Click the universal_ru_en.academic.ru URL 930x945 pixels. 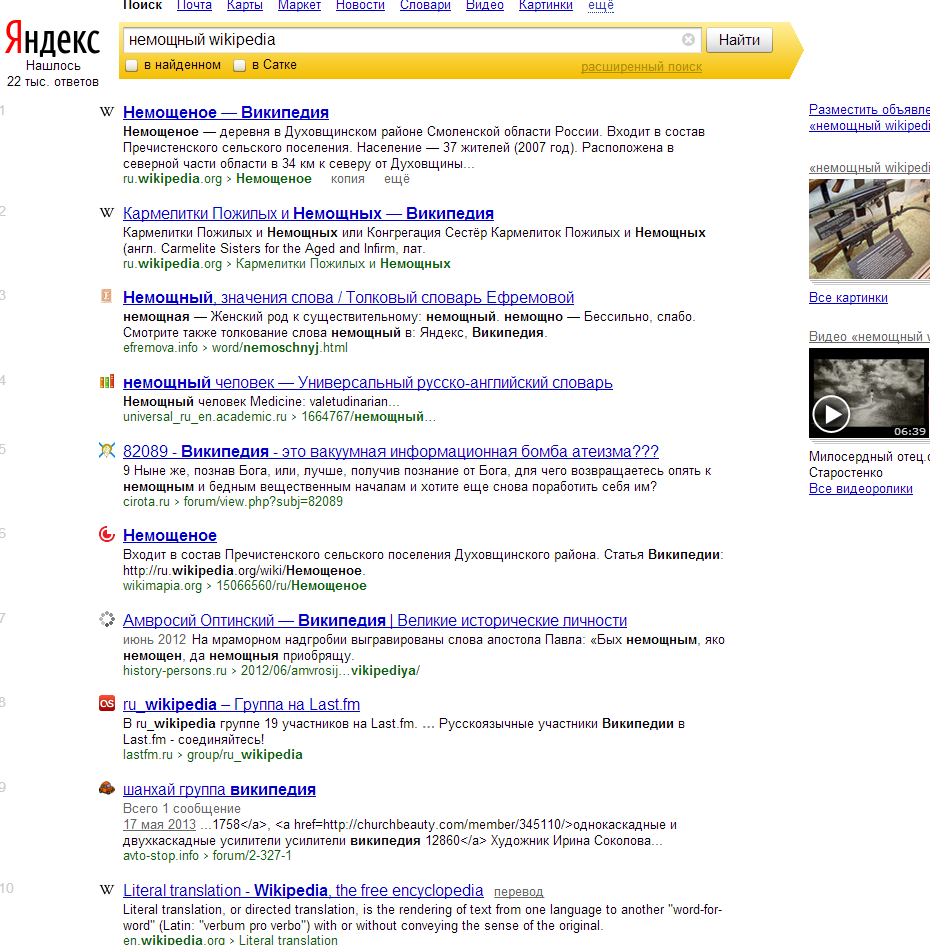point(279,417)
